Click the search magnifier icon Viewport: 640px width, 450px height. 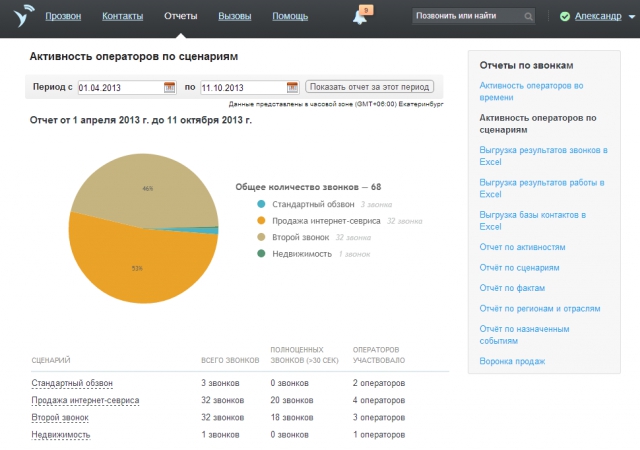pyautogui.click(x=528, y=16)
